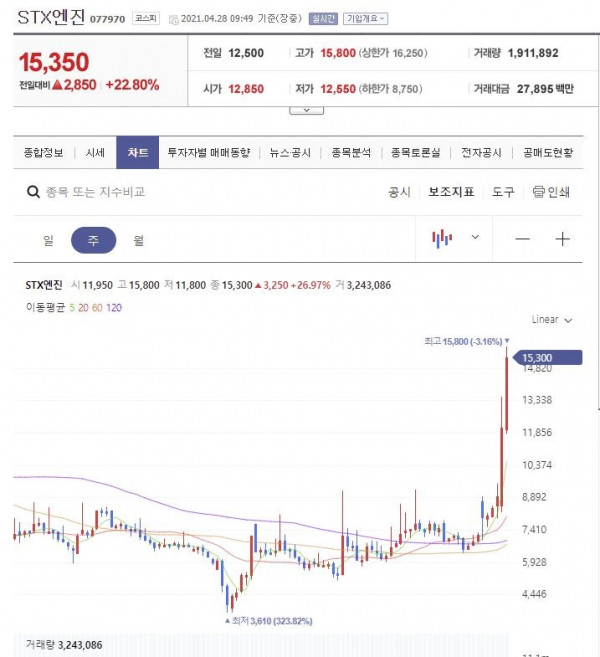Expand price details with chevron below summary
This screenshot has width=600, height=657.
pos(306,111)
